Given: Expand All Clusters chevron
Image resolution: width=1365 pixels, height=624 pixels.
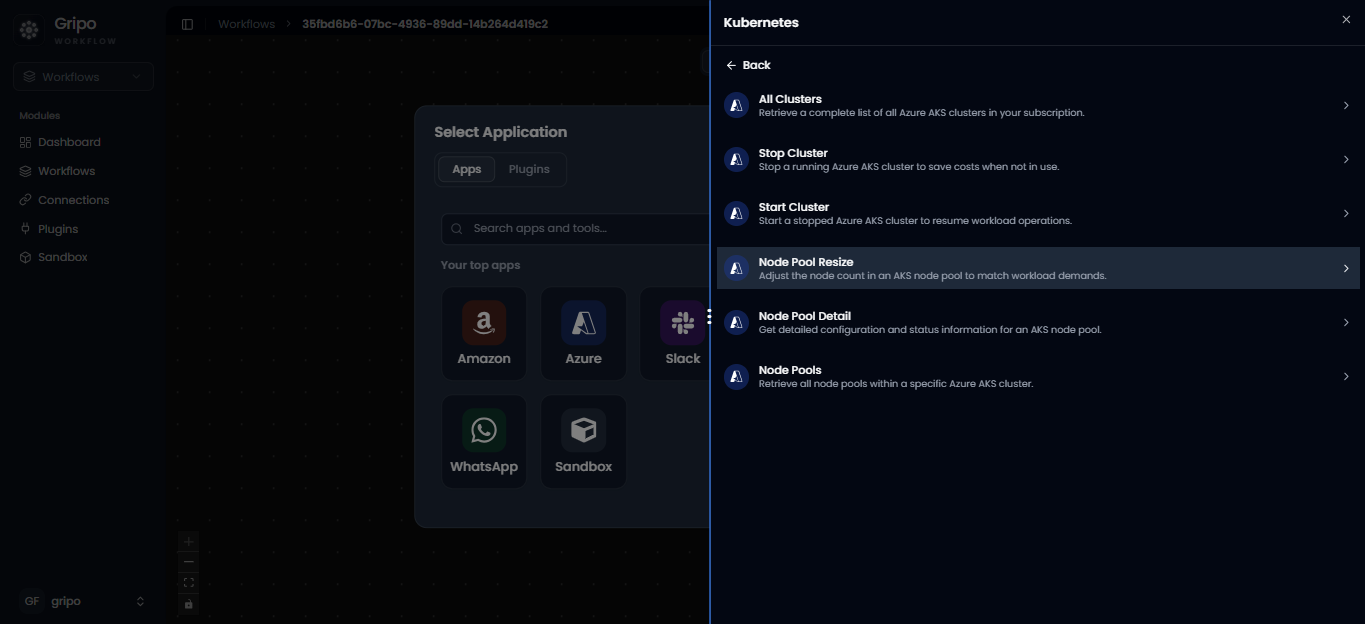Looking at the screenshot, I should (x=1346, y=105).
